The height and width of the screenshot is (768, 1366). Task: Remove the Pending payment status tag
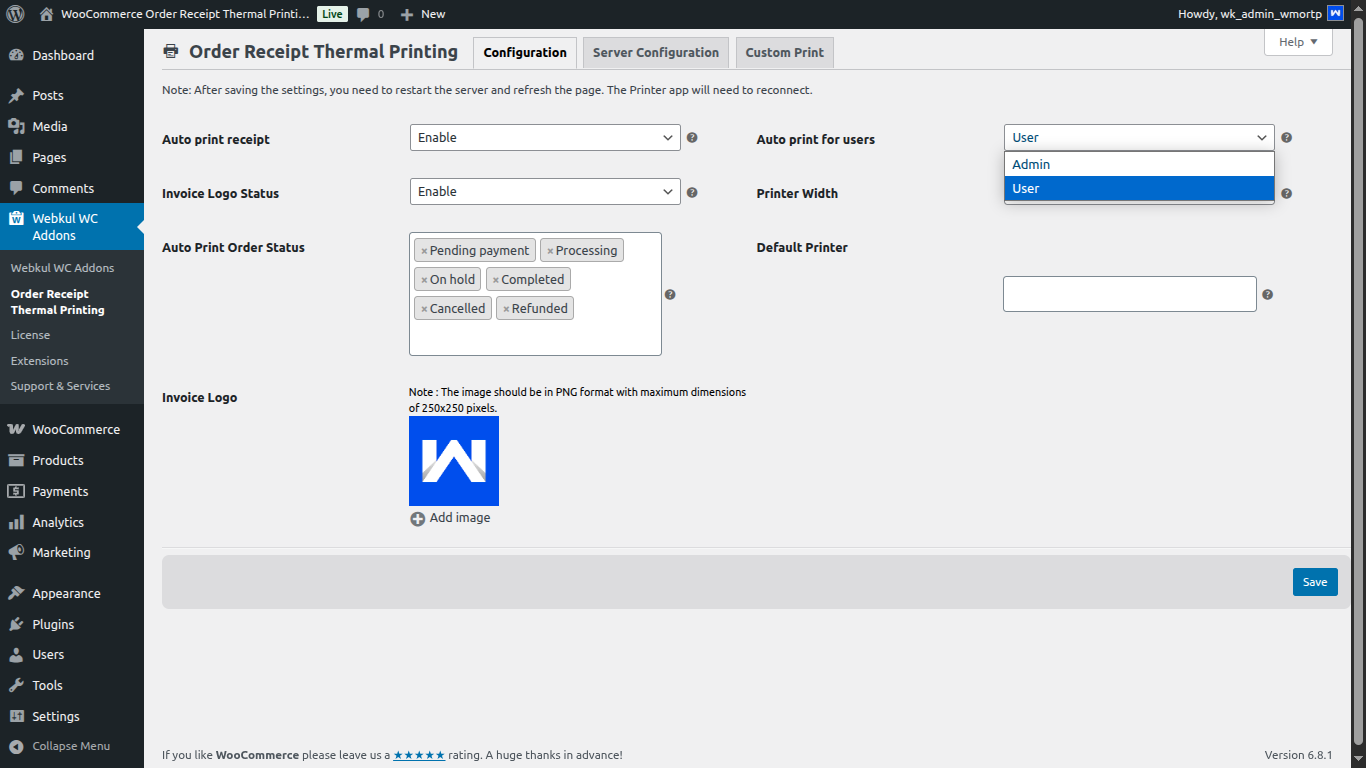click(x=424, y=251)
